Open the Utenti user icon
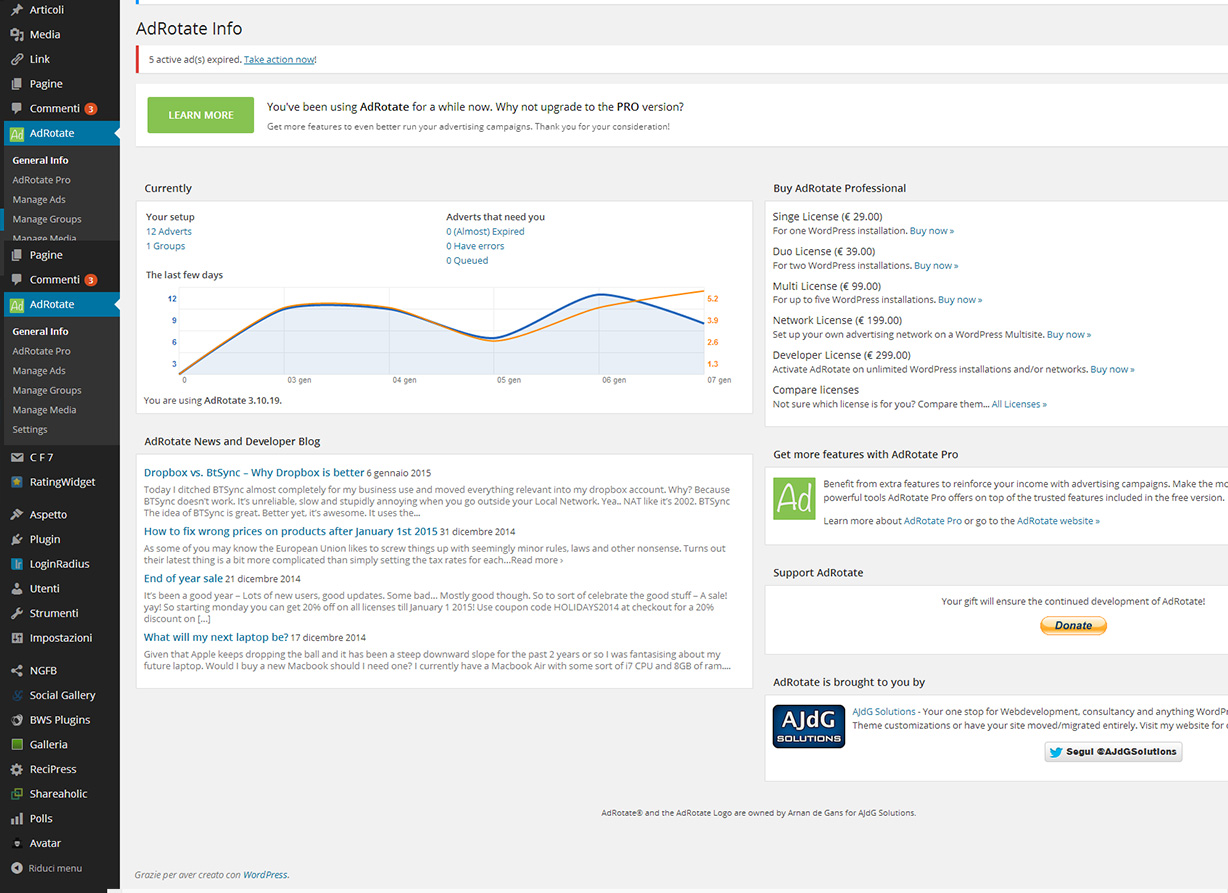 pos(17,589)
